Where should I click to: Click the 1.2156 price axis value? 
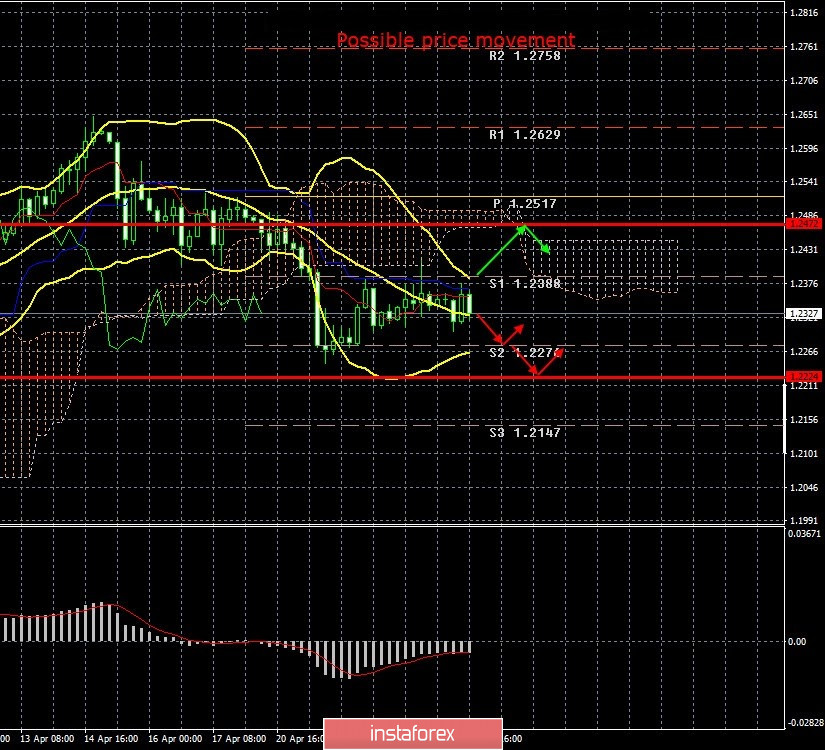[804, 419]
